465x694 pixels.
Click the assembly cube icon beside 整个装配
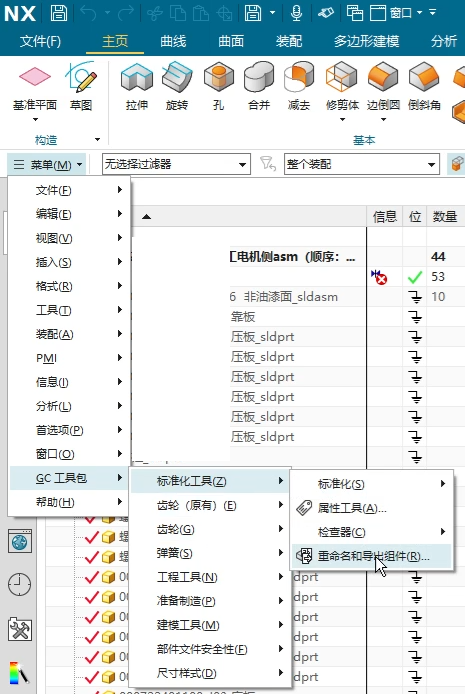click(x=457, y=164)
